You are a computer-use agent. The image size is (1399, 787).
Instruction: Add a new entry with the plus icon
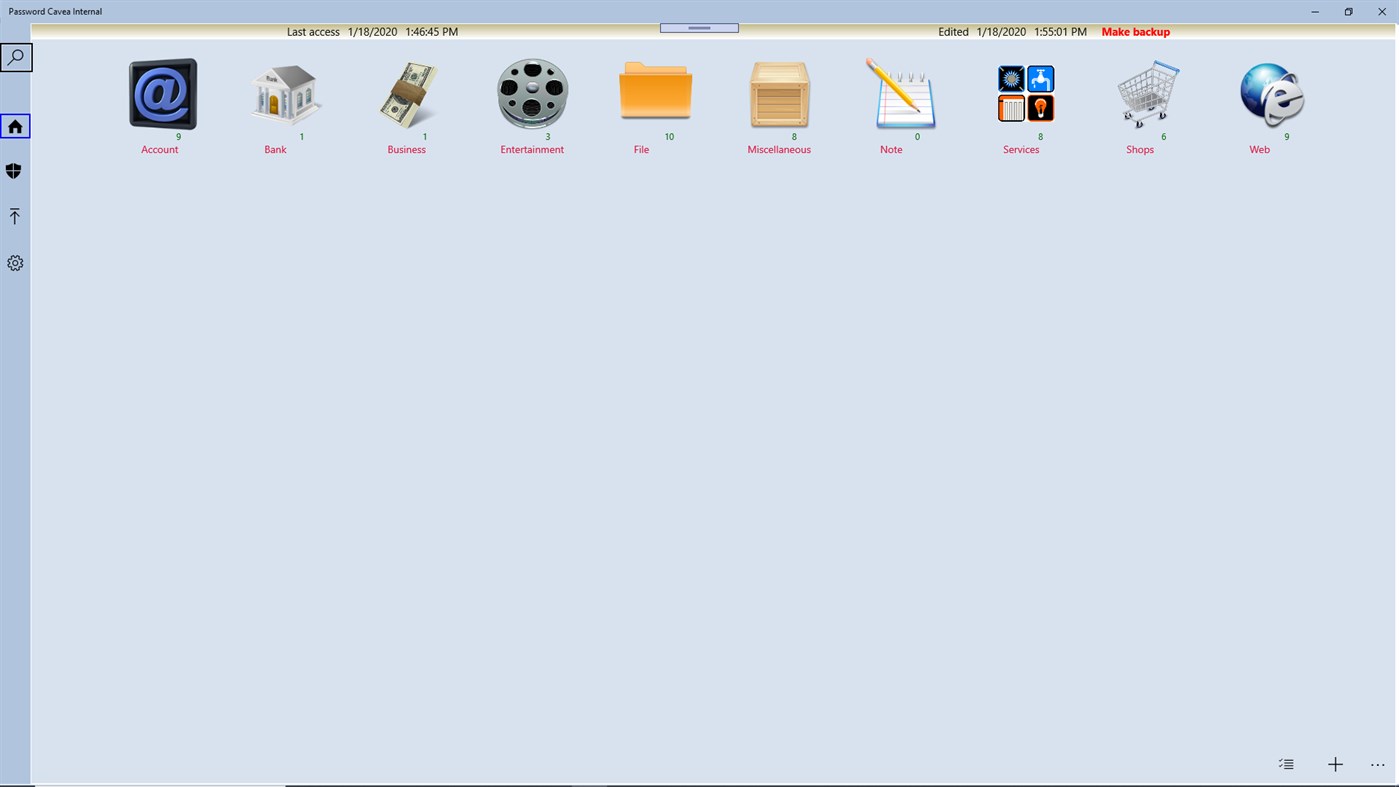click(x=1334, y=763)
